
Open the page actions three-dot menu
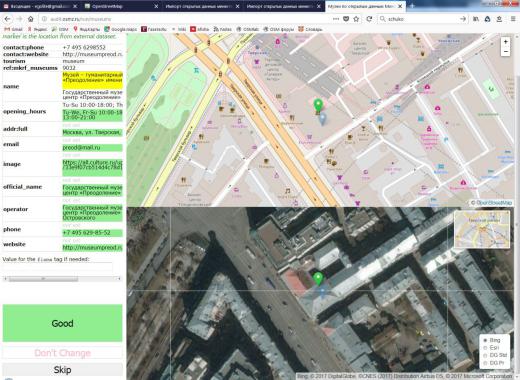pyautogui.click(x=336, y=19)
